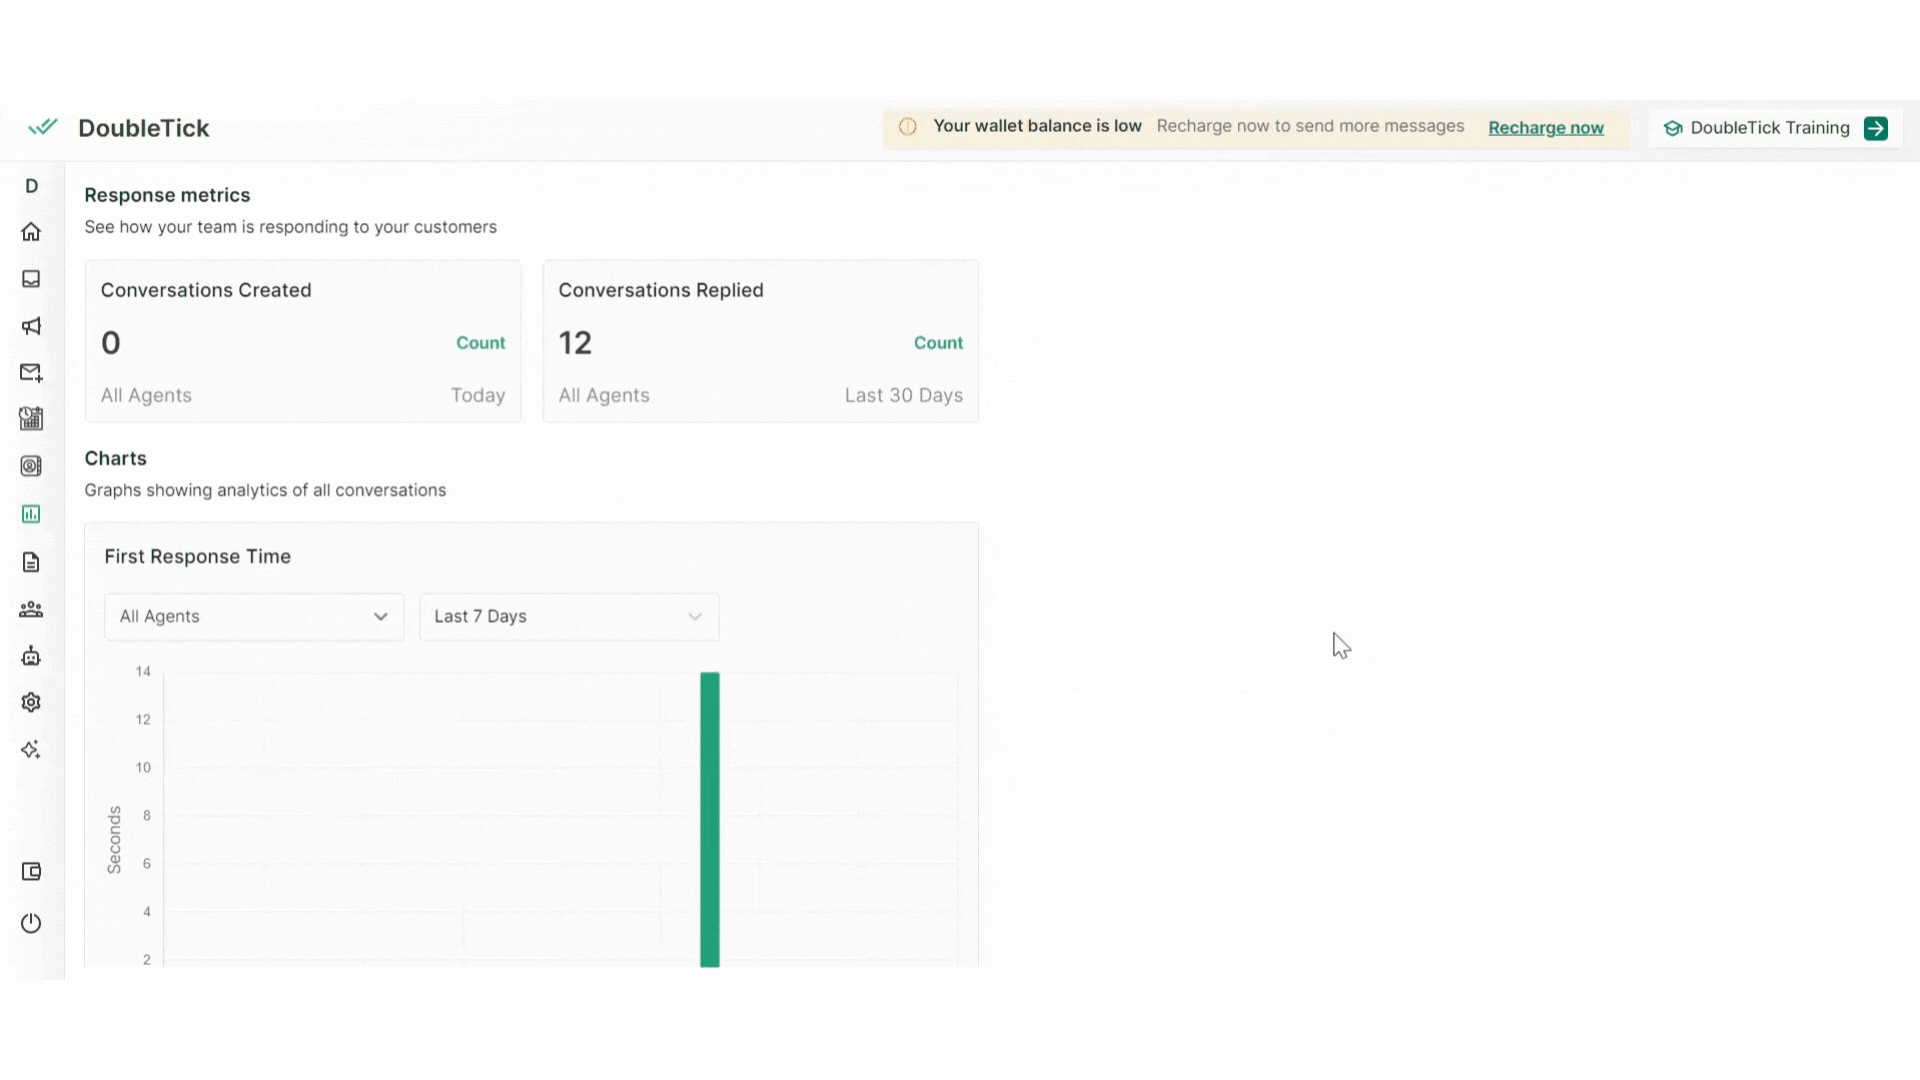Expand the All Agents dropdown

click(x=254, y=617)
